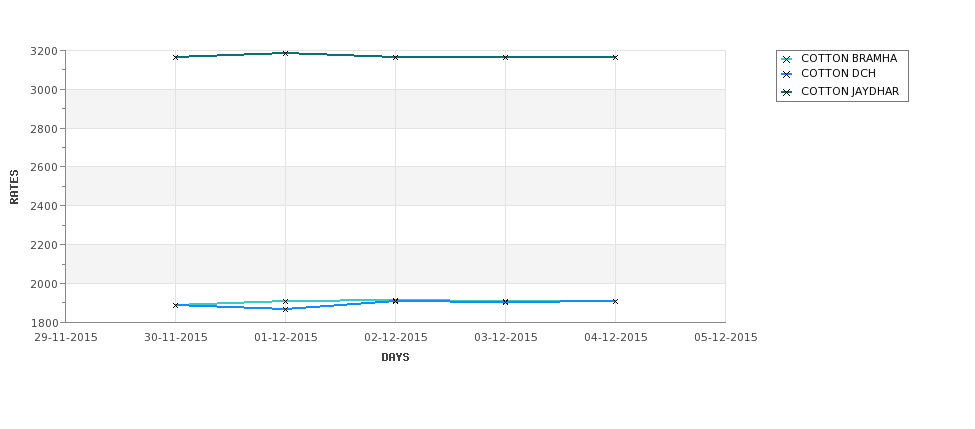Click the COTTON DCH legend marker icon
Screen dimensions: 975x429
787,75
